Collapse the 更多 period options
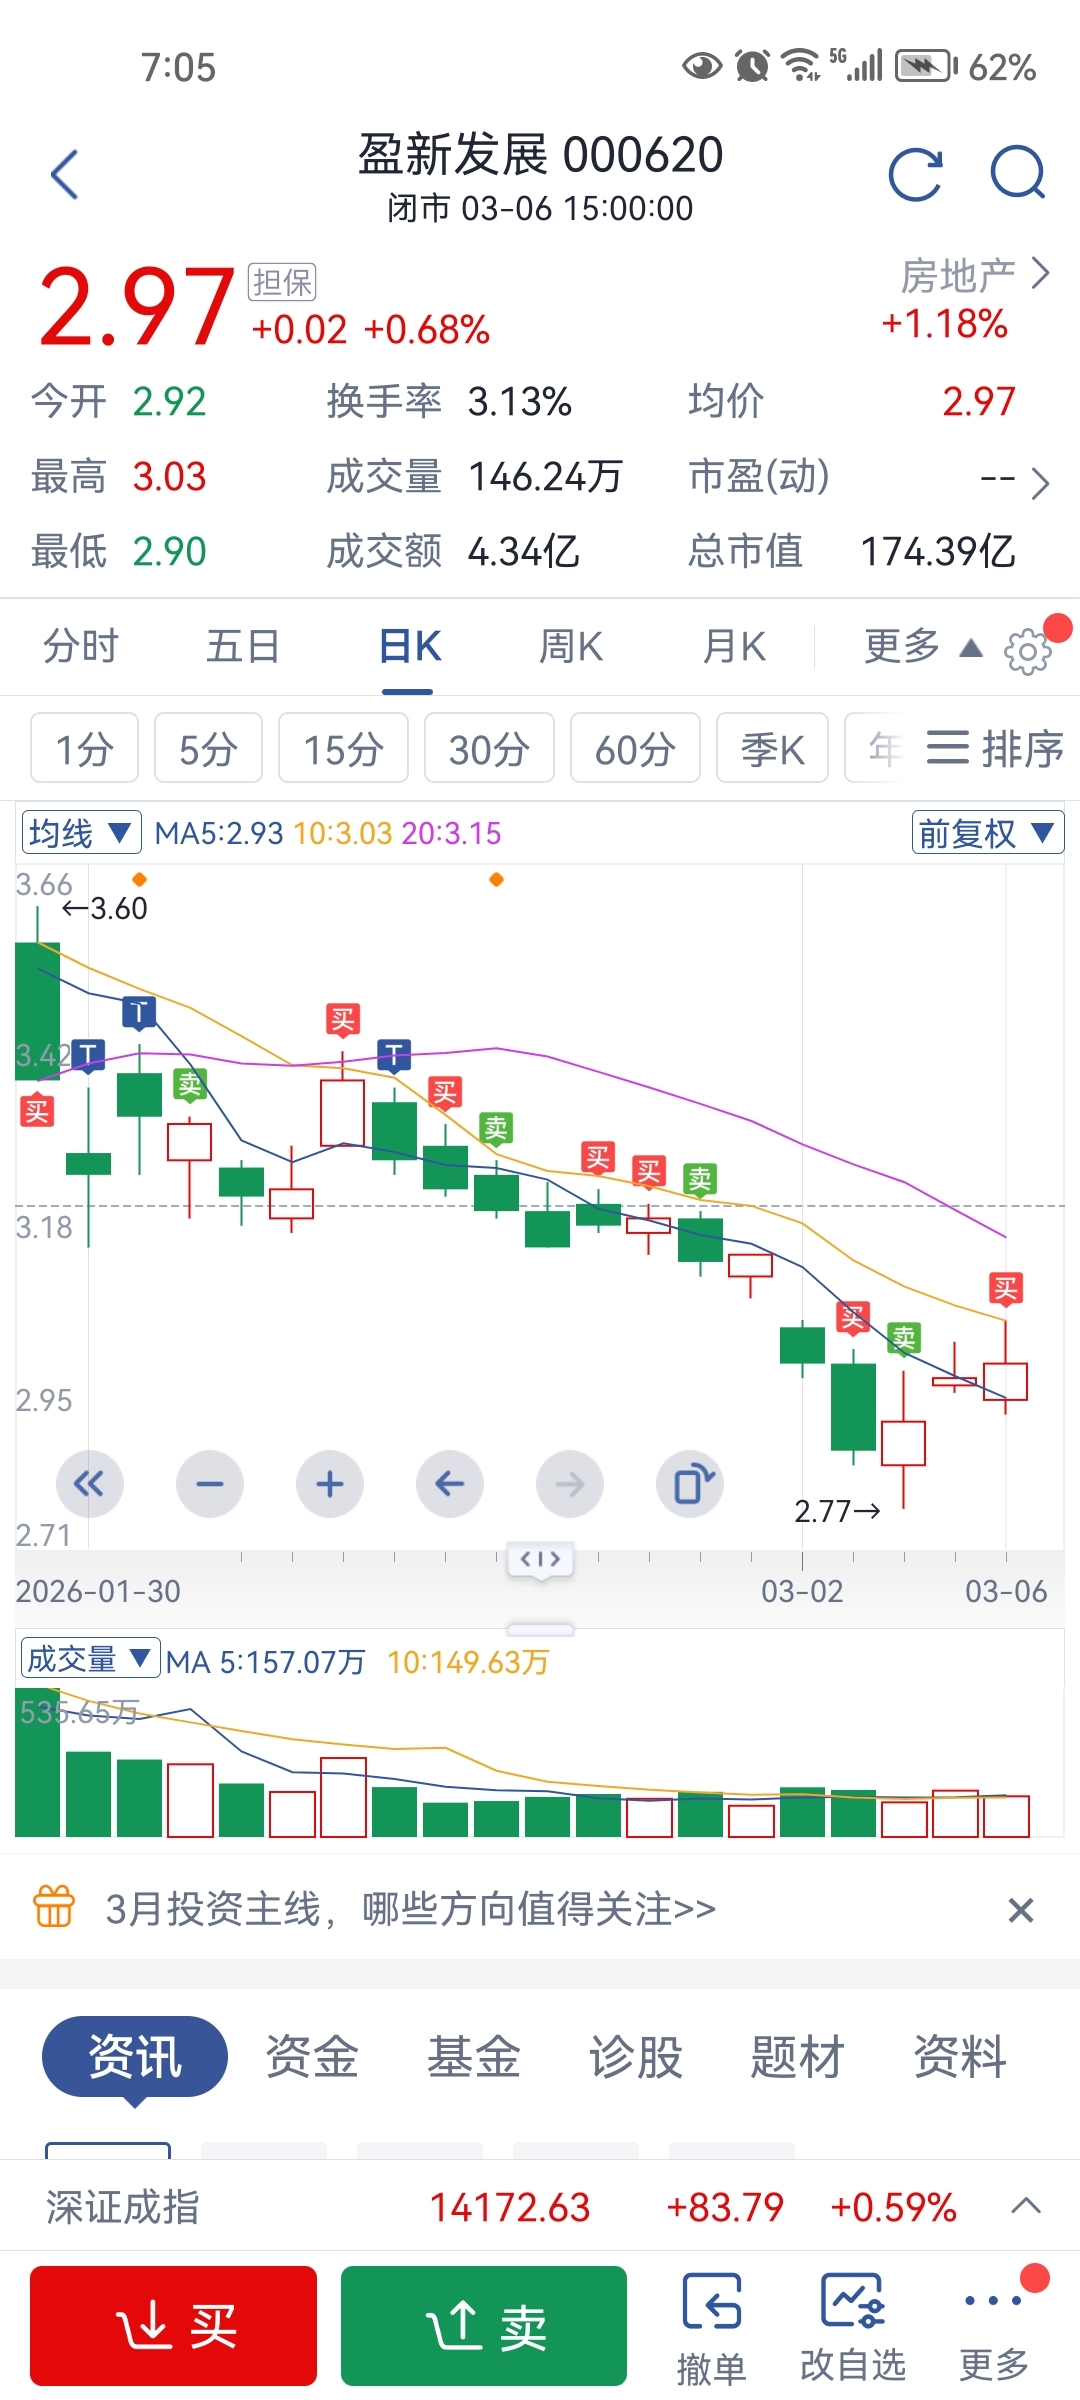The height and width of the screenshot is (2400, 1080). 920,647
